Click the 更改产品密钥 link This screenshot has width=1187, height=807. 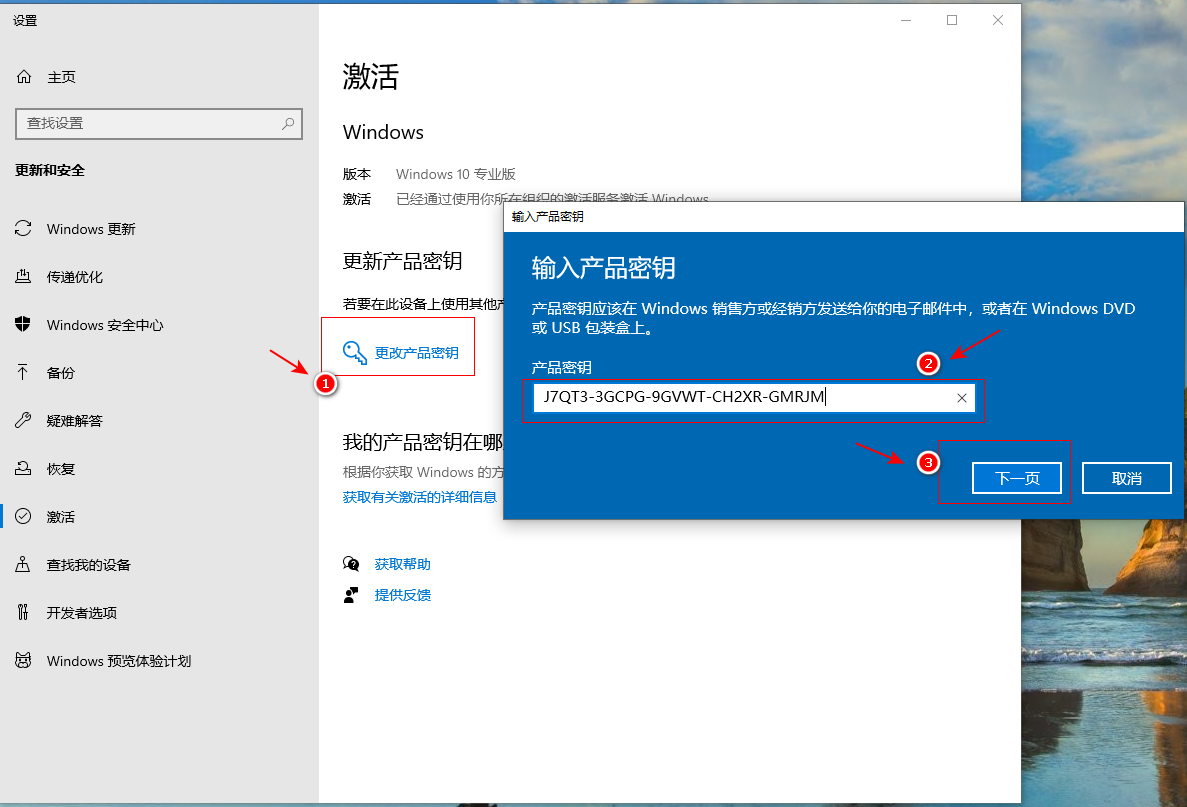click(x=416, y=353)
